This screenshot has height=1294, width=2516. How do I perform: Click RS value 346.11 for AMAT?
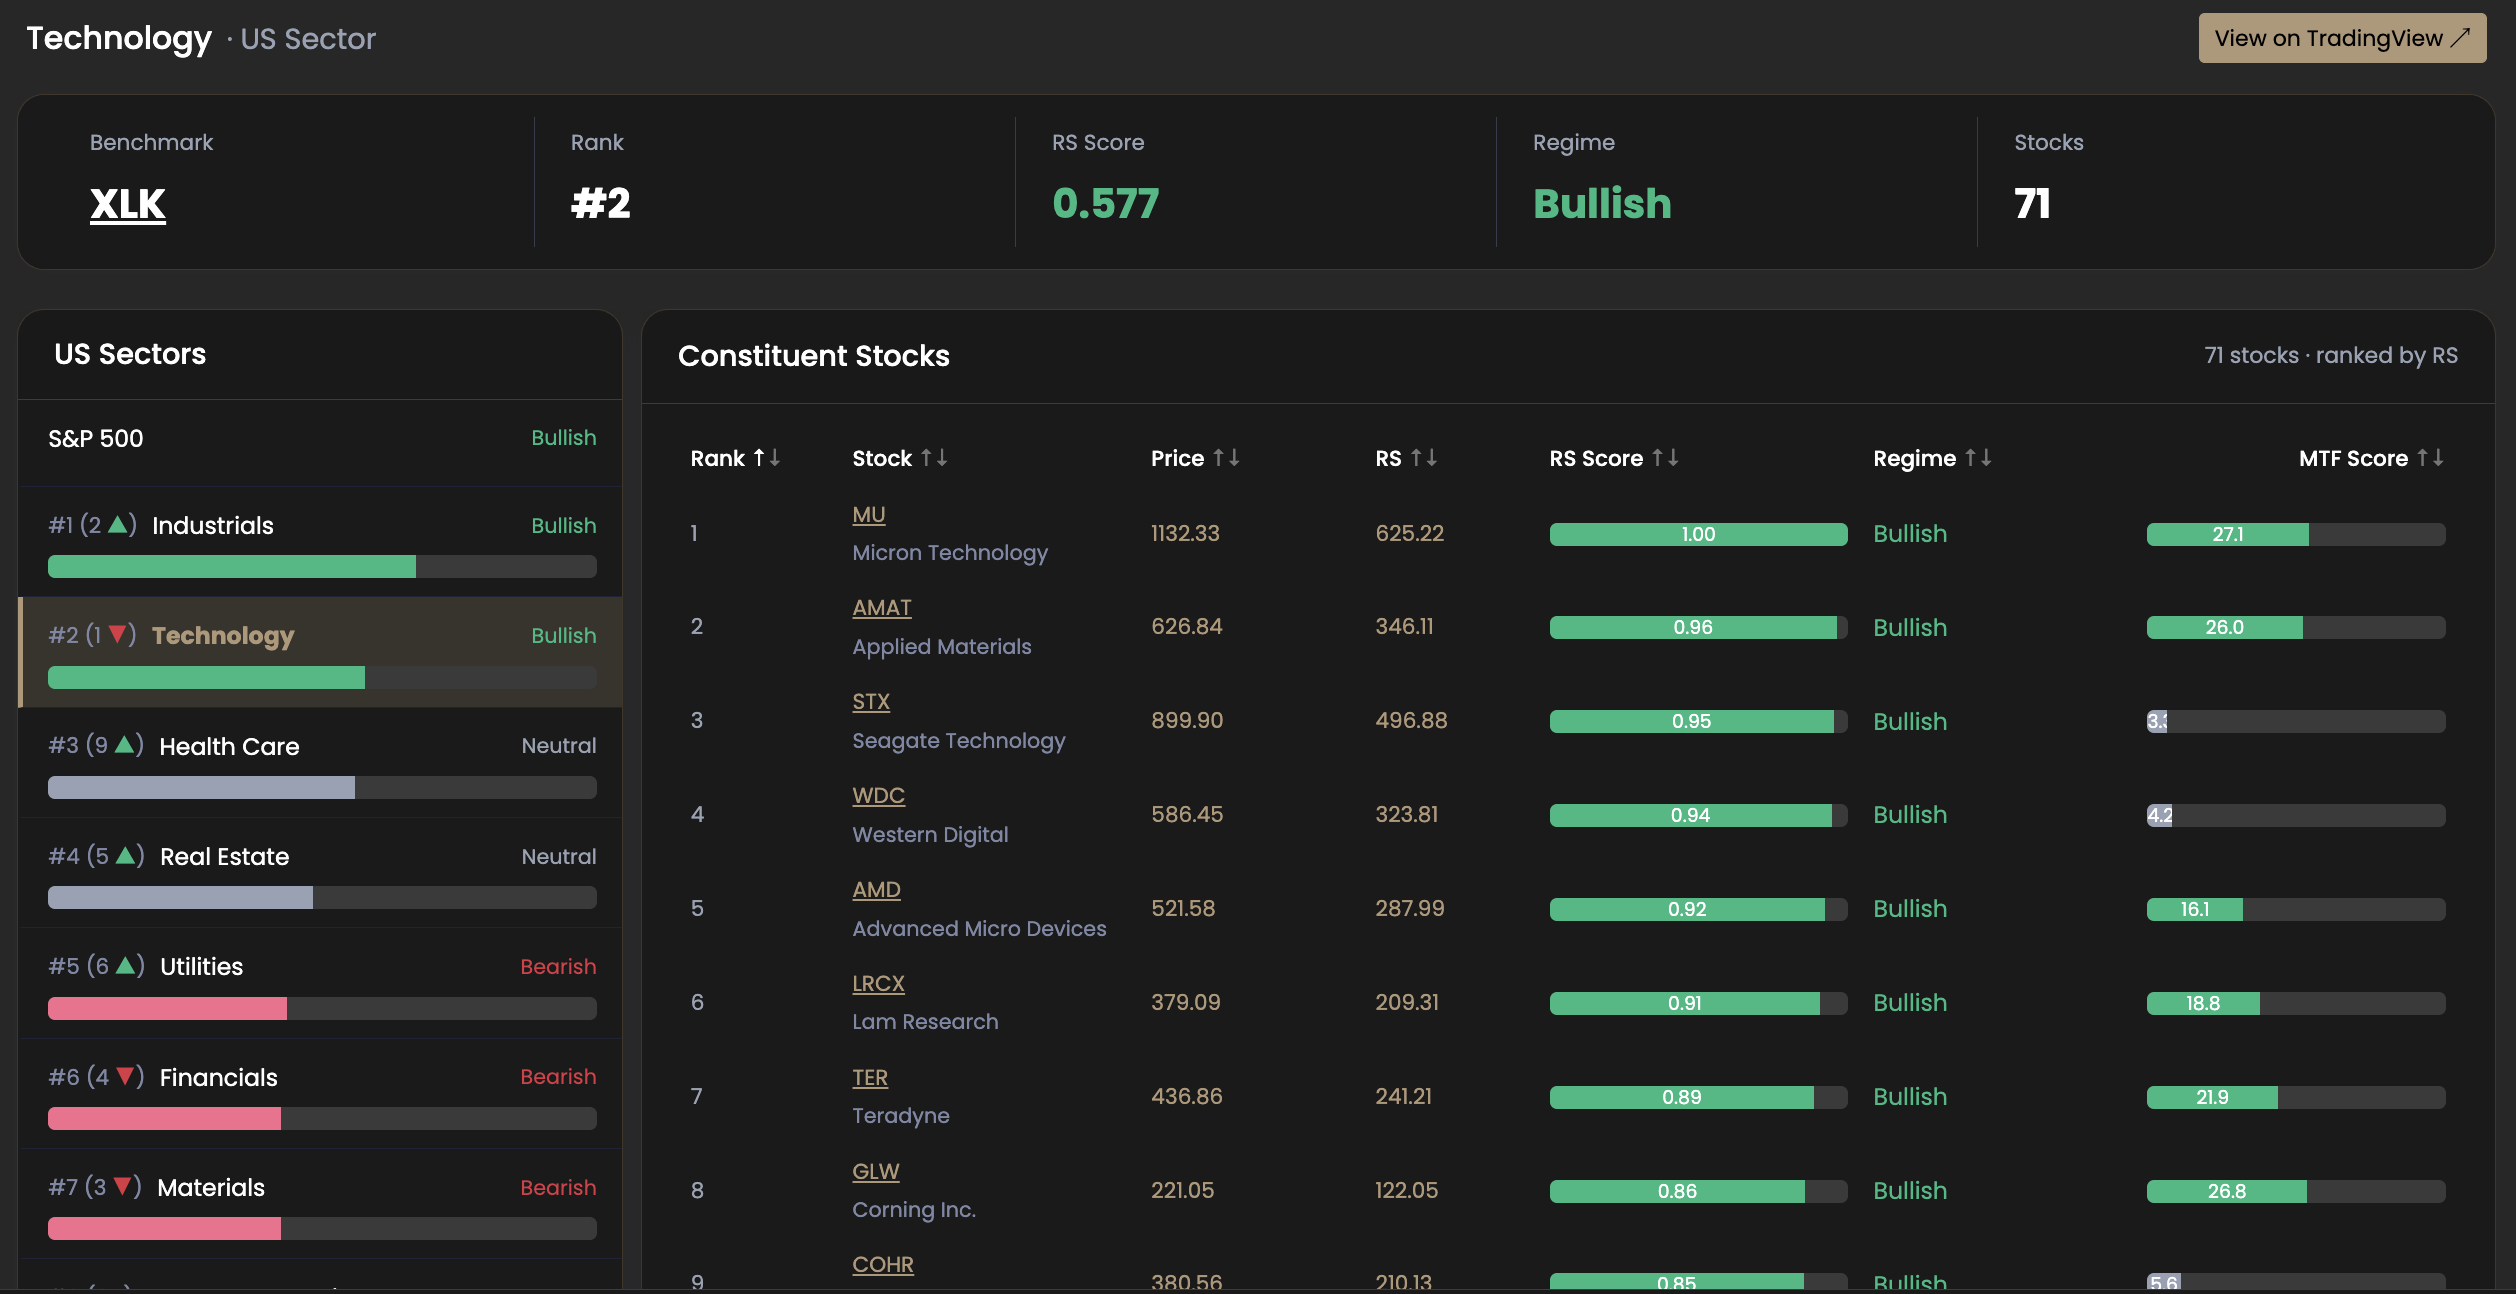[x=1404, y=626]
